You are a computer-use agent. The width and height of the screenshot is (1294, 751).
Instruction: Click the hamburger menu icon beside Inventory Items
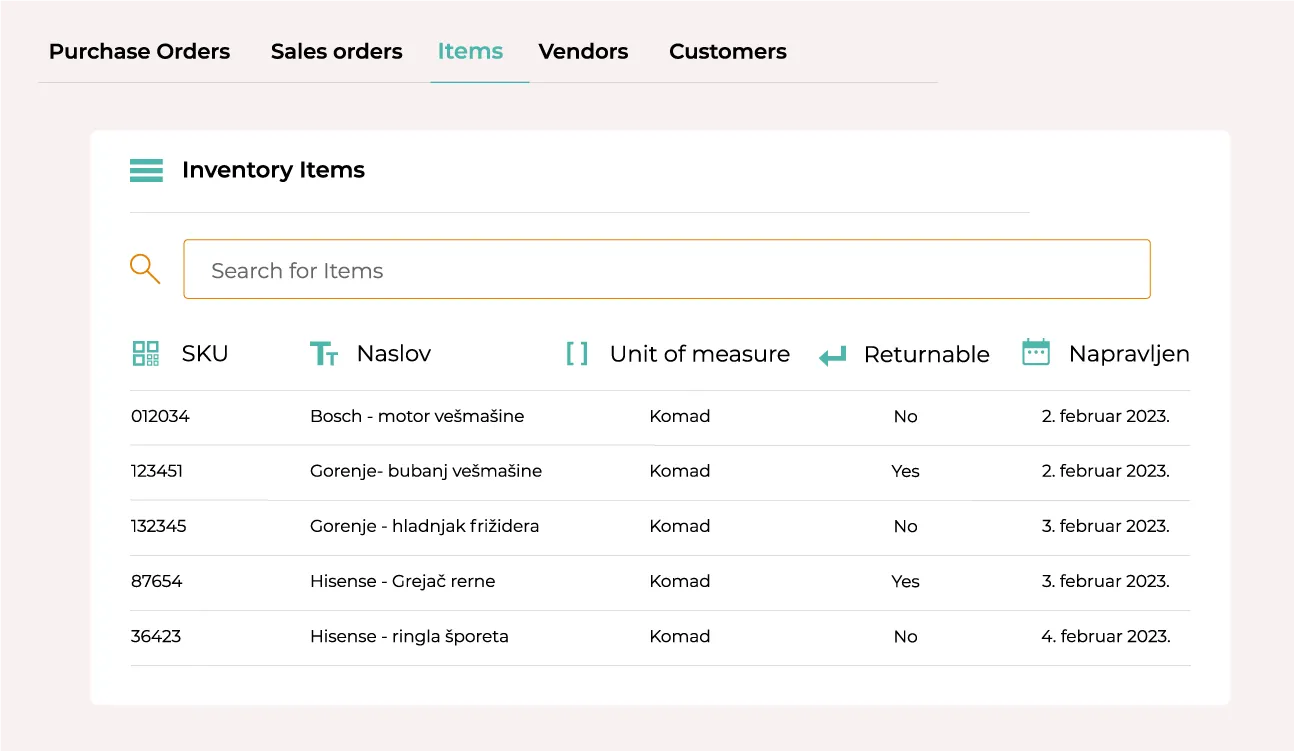(x=146, y=171)
